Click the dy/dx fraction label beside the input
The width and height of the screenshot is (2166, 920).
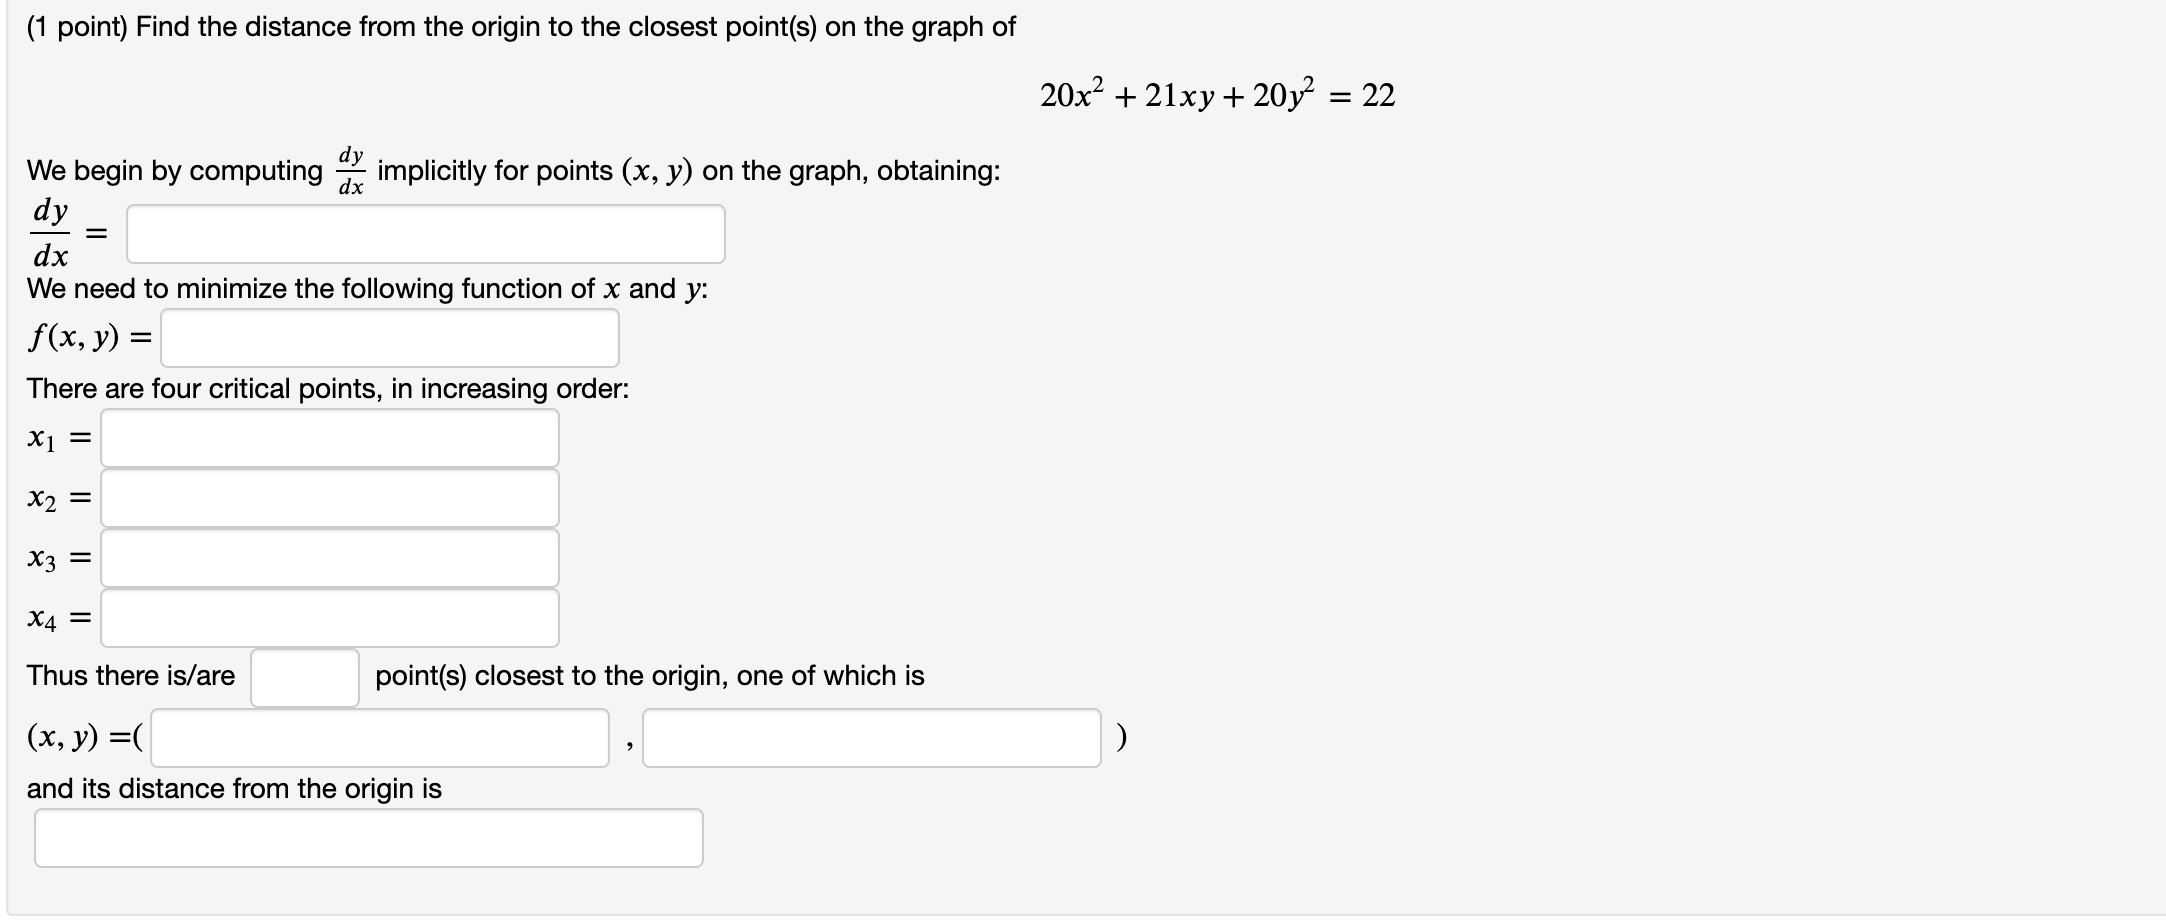pos(48,233)
